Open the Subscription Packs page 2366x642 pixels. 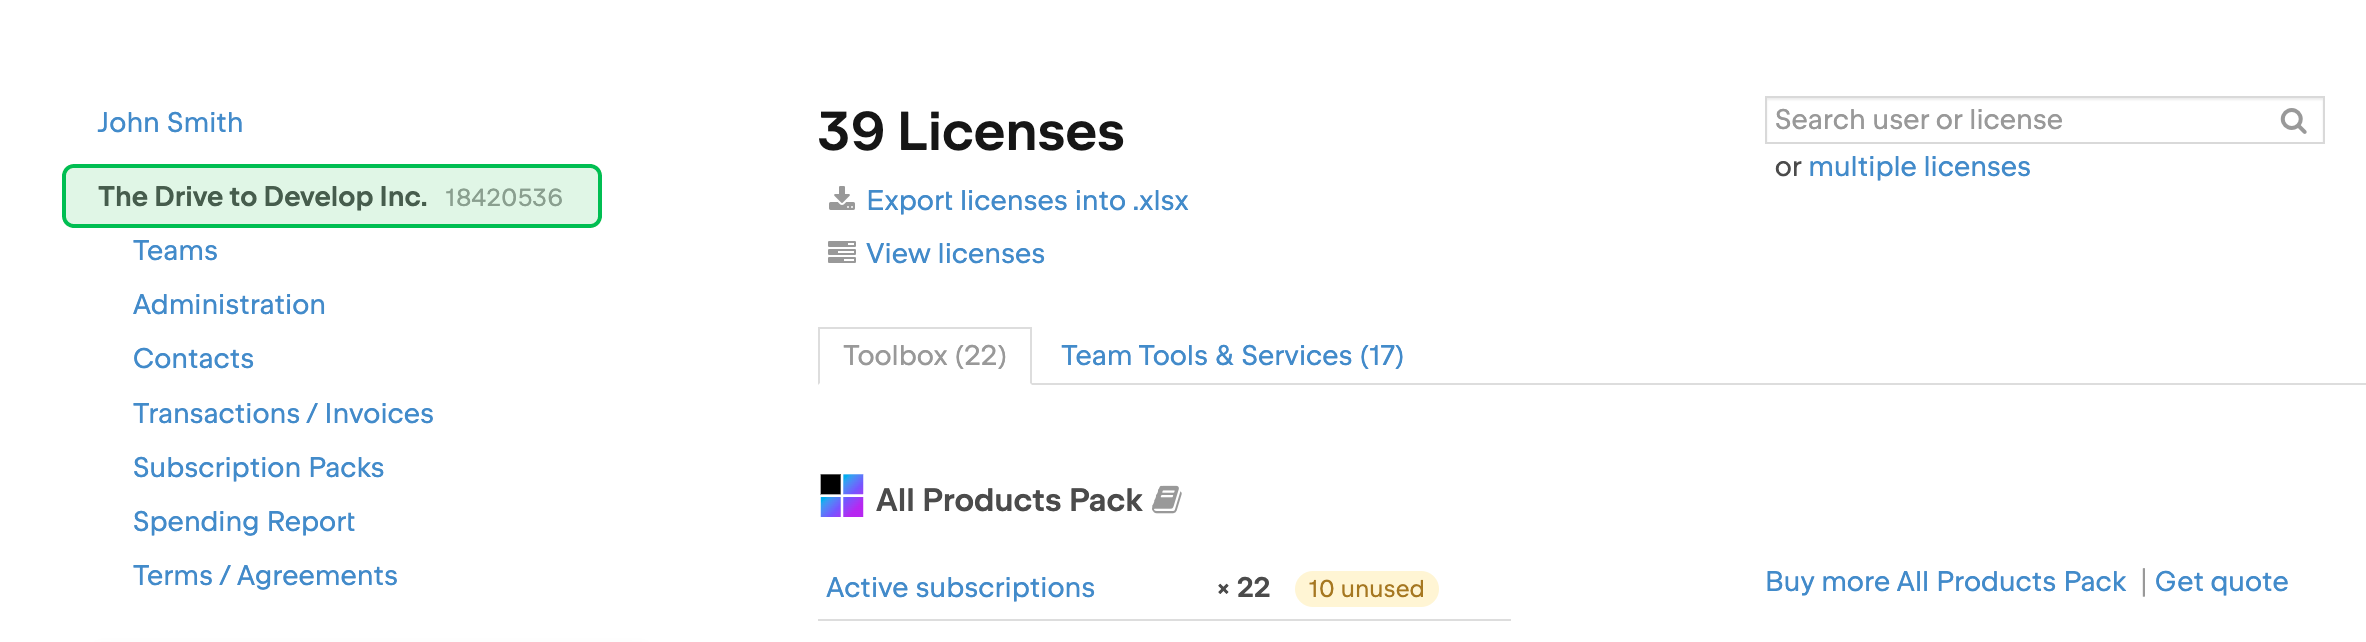click(259, 467)
